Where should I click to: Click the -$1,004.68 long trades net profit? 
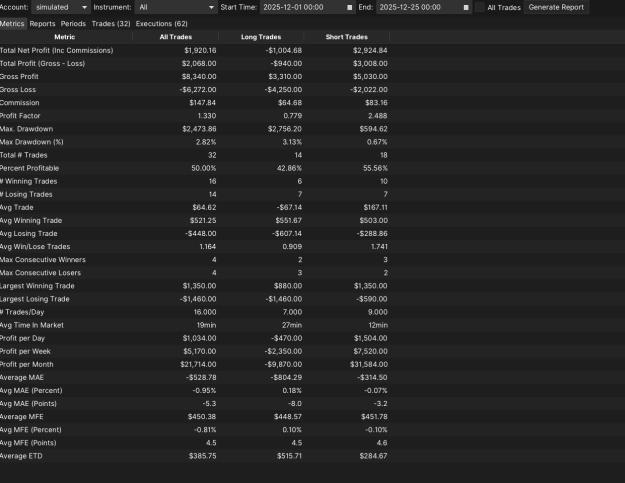coord(283,51)
